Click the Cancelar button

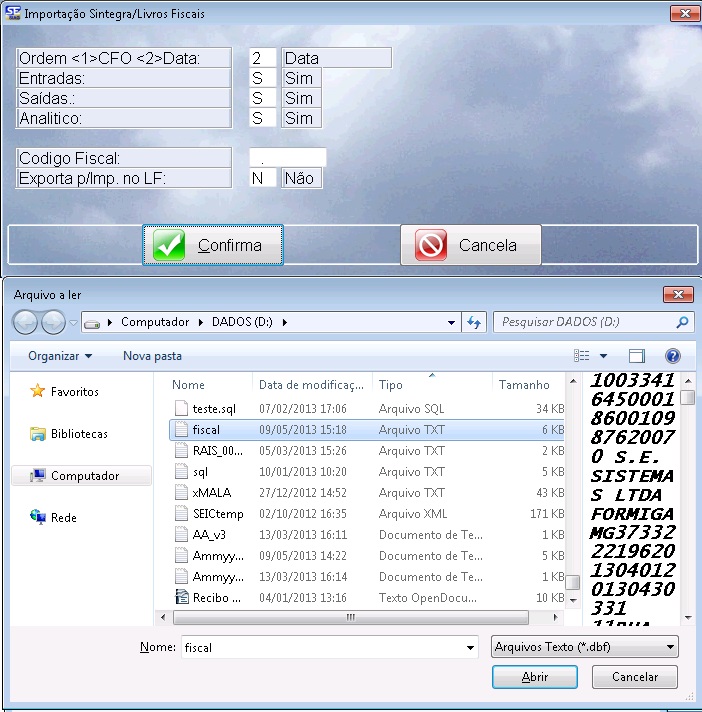634,677
